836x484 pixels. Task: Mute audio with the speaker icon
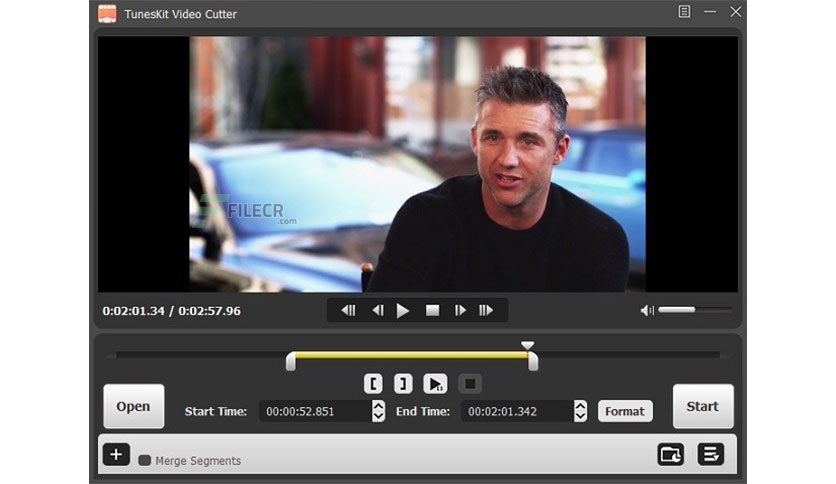[647, 310]
